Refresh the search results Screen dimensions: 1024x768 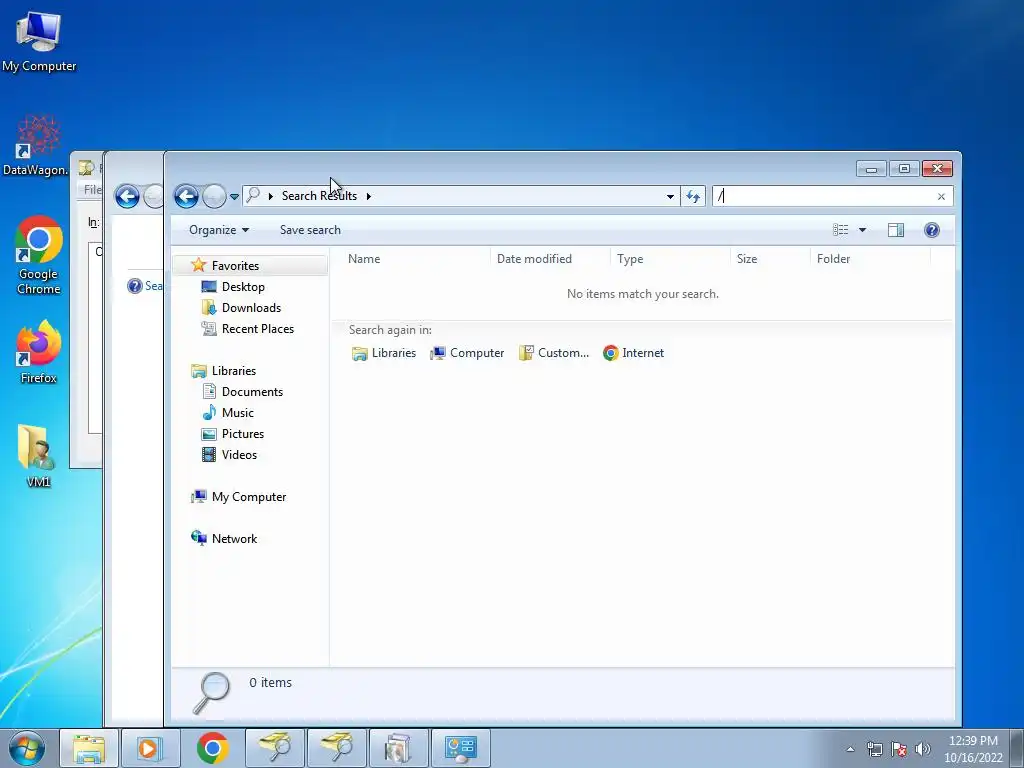point(693,196)
